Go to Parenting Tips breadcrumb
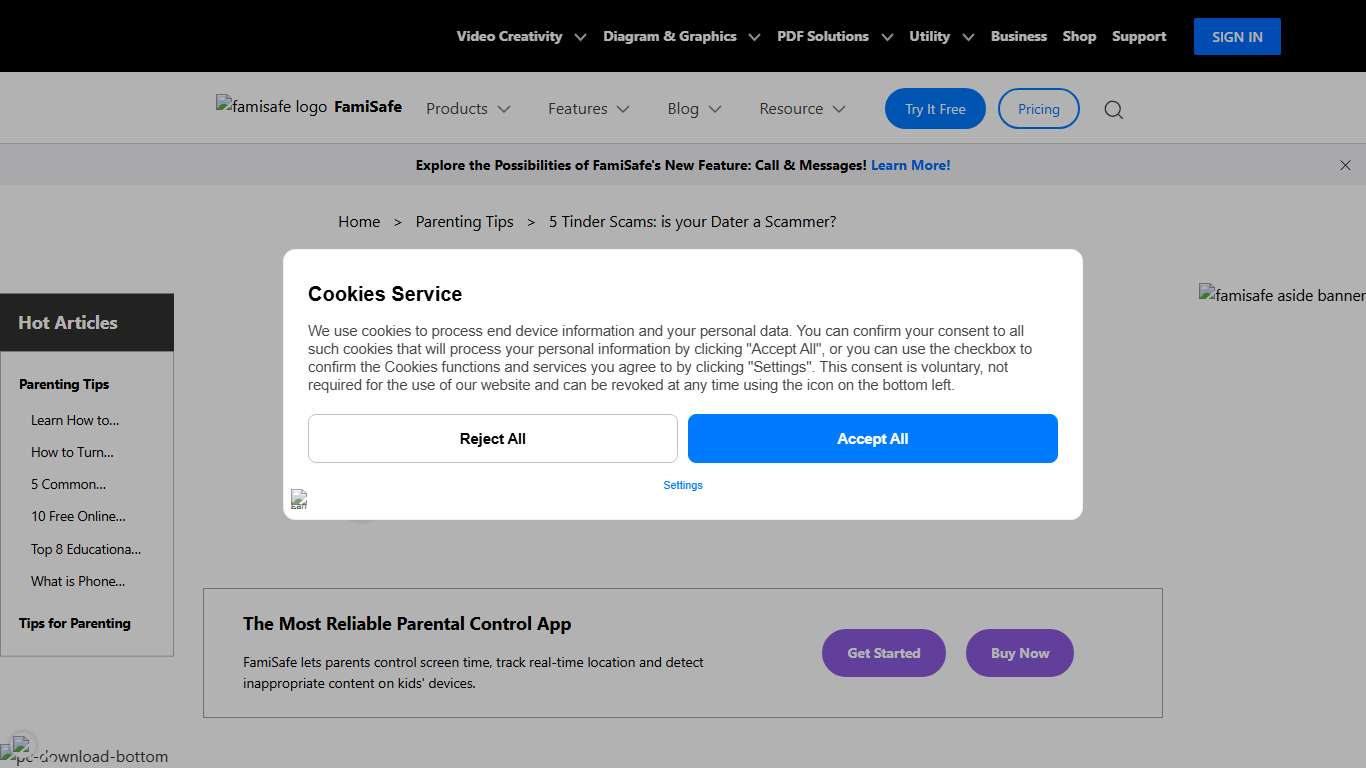 pos(464,222)
